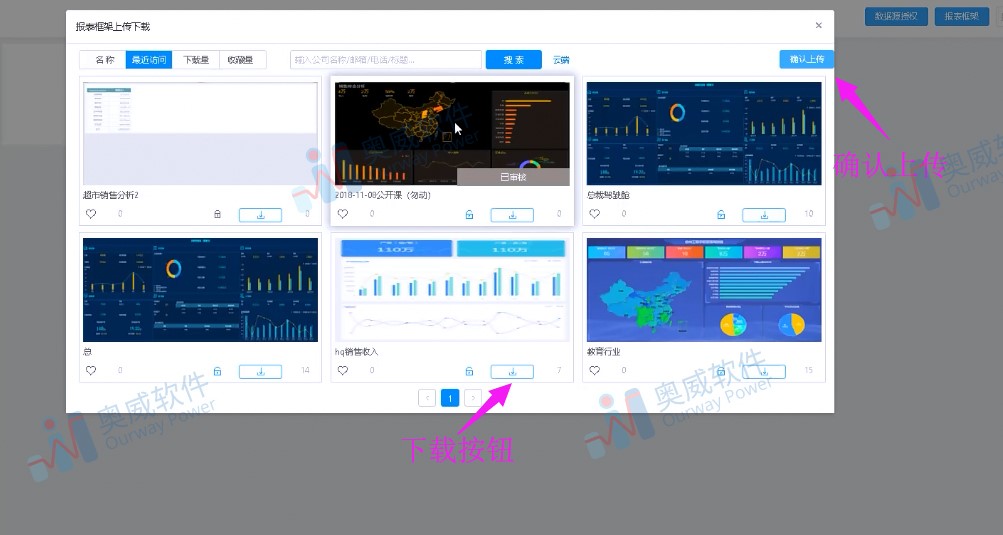Click the title text 教育行业
Screen dimensions: 1003x535
[603, 352]
